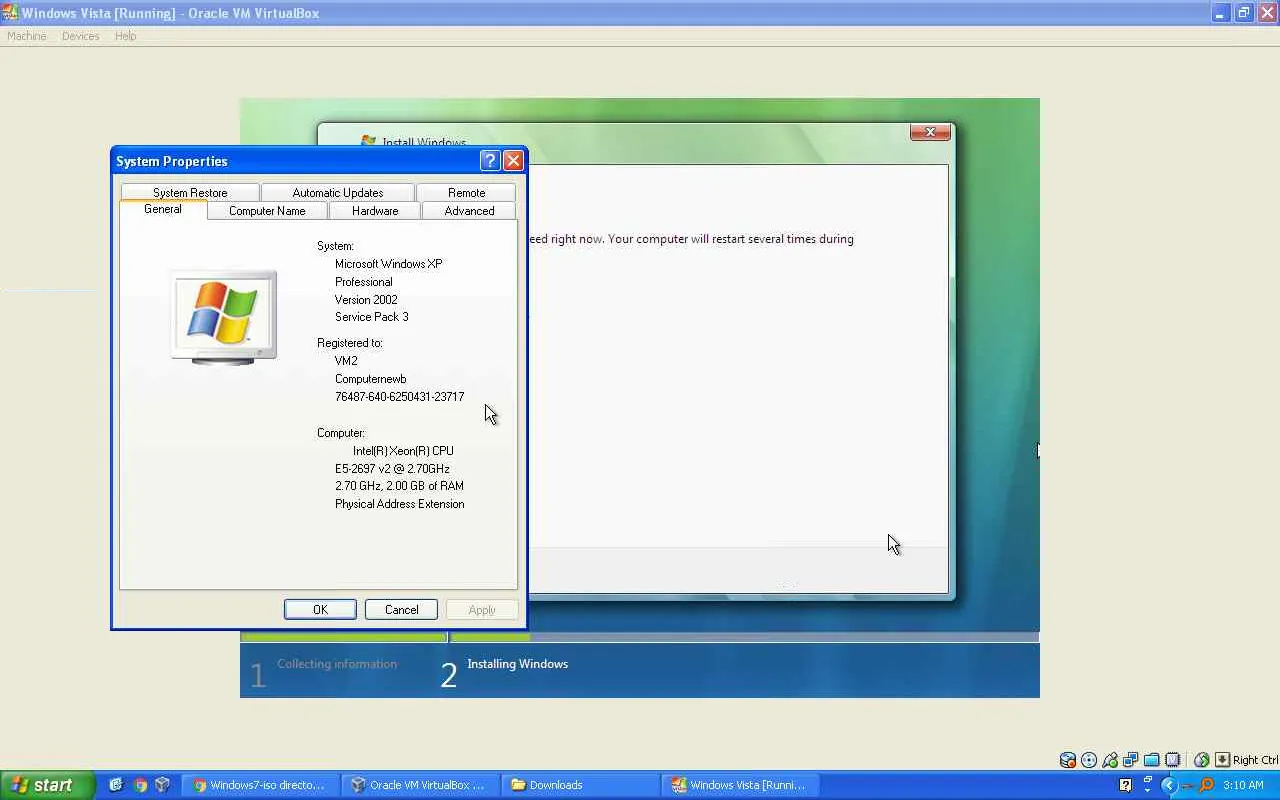1280x800 pixels.
Task: Click the Installing Windows step label
Action: (x=517, y=664)
